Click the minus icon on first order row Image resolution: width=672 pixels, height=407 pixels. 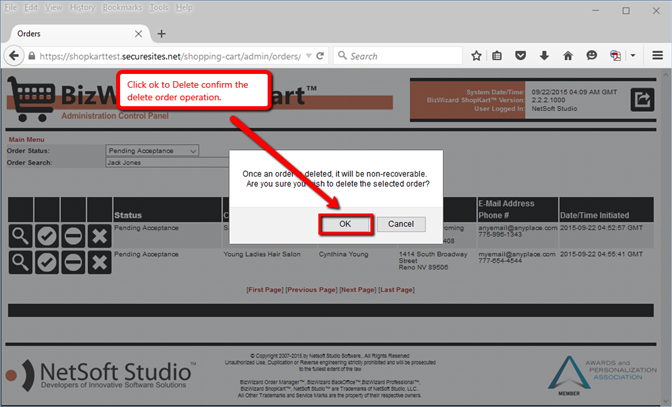coord(73,236)
